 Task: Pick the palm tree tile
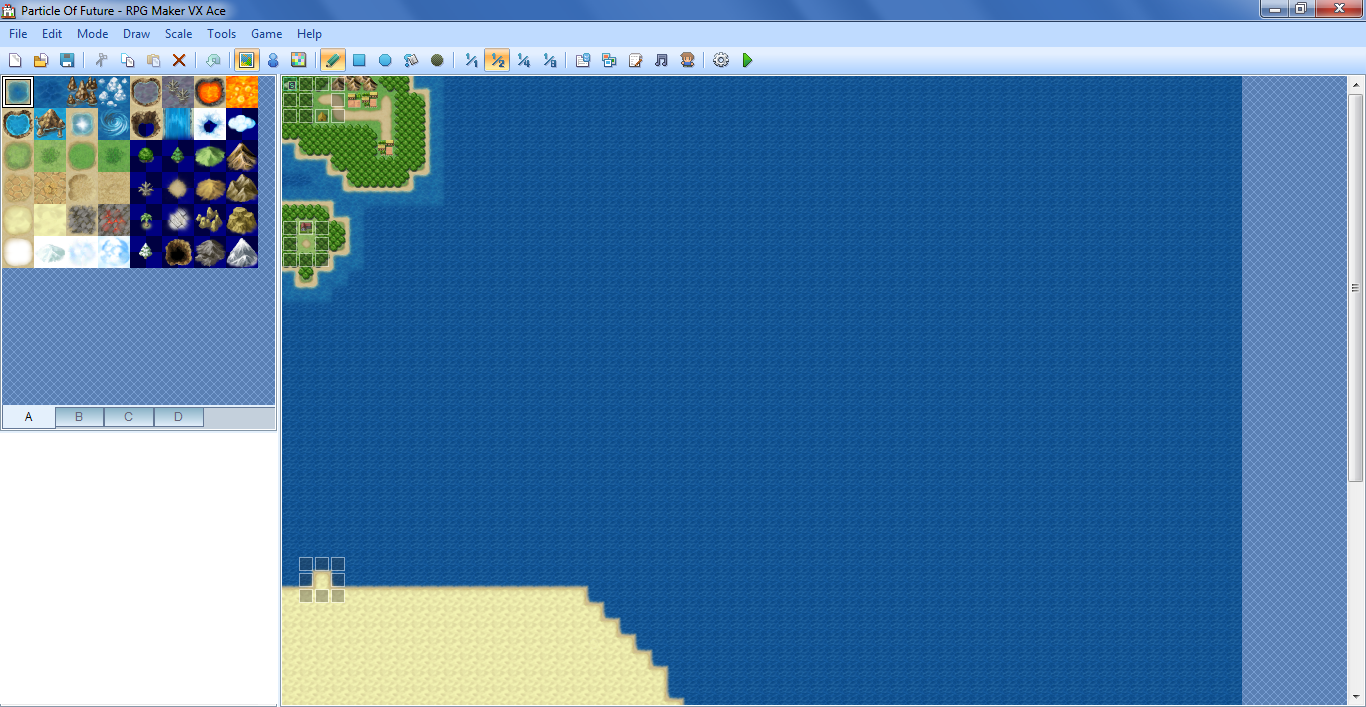pos(146,220)
